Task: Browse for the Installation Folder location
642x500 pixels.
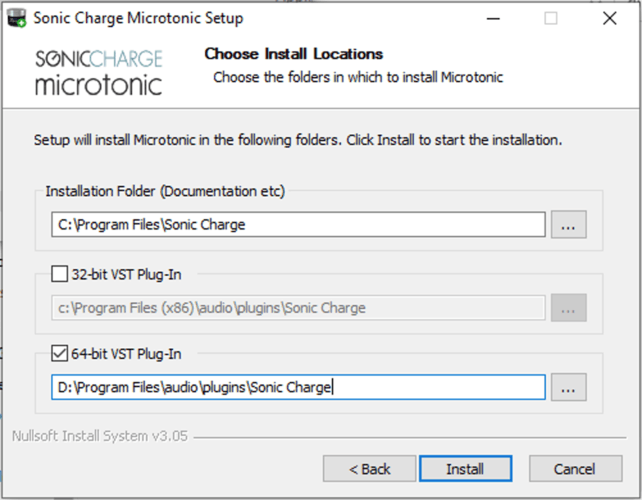Action: [569, 224]
